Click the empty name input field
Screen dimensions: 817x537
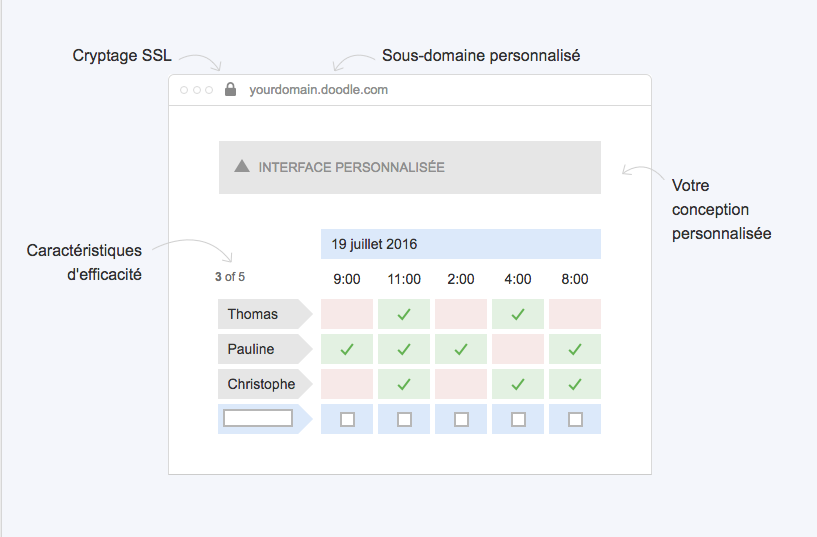pos(258,418)
